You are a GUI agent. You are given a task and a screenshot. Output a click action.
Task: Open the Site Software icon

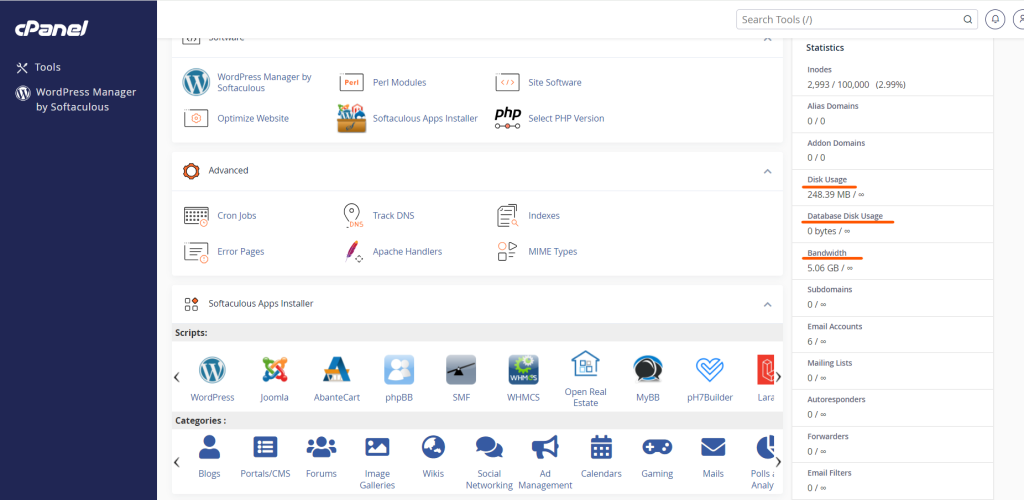[x=507, y=82]
